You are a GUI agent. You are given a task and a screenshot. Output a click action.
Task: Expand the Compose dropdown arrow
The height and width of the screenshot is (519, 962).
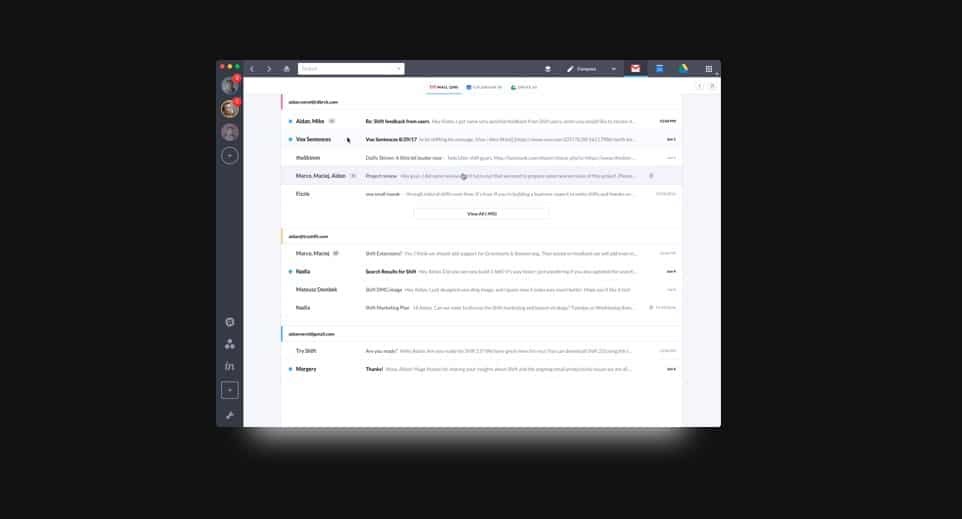point(614,69)
